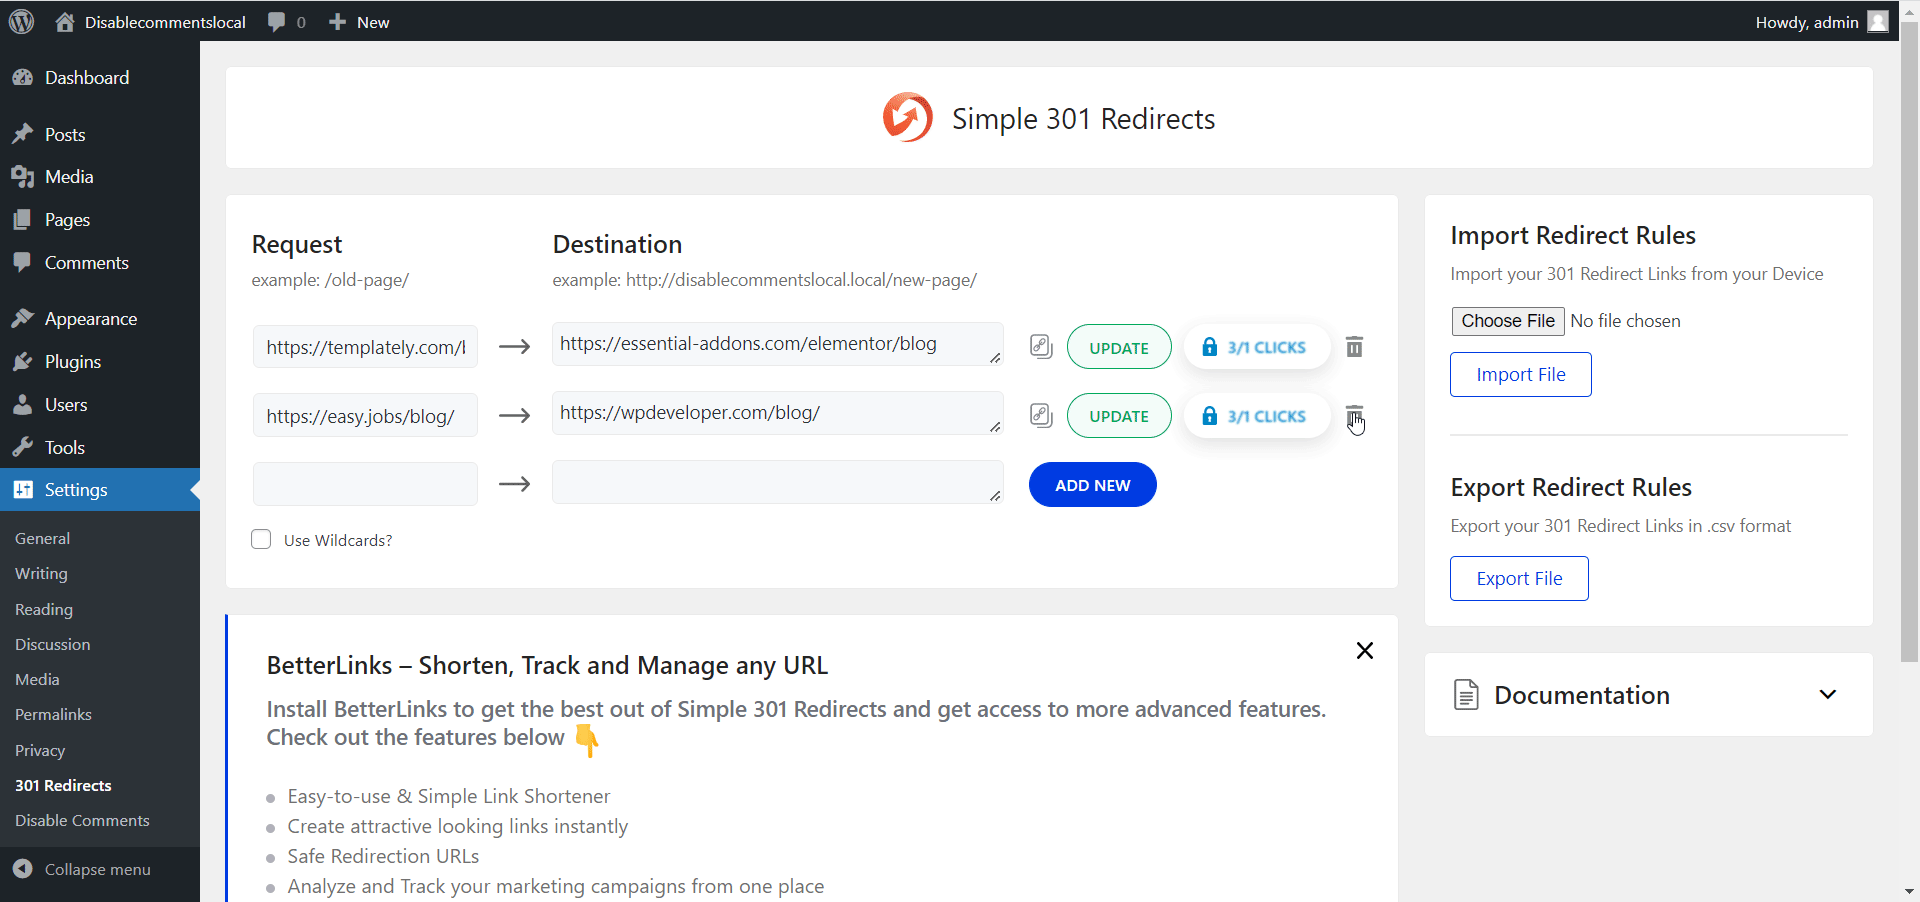The width and height of the screenshot is (1920, 902).
Task: View clicks for templately.com redirect
Action: click(1256, 347)
